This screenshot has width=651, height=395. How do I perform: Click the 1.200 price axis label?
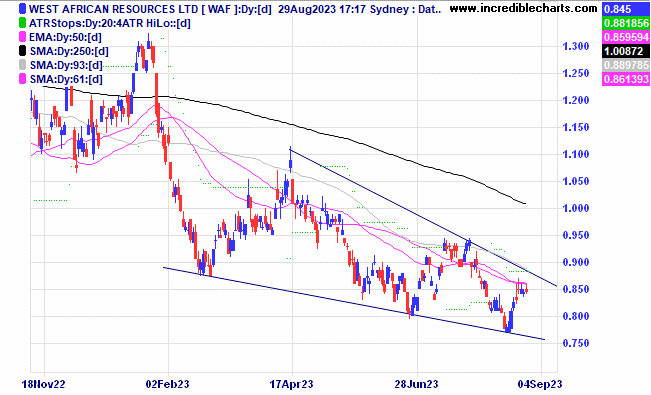[575, 100]
